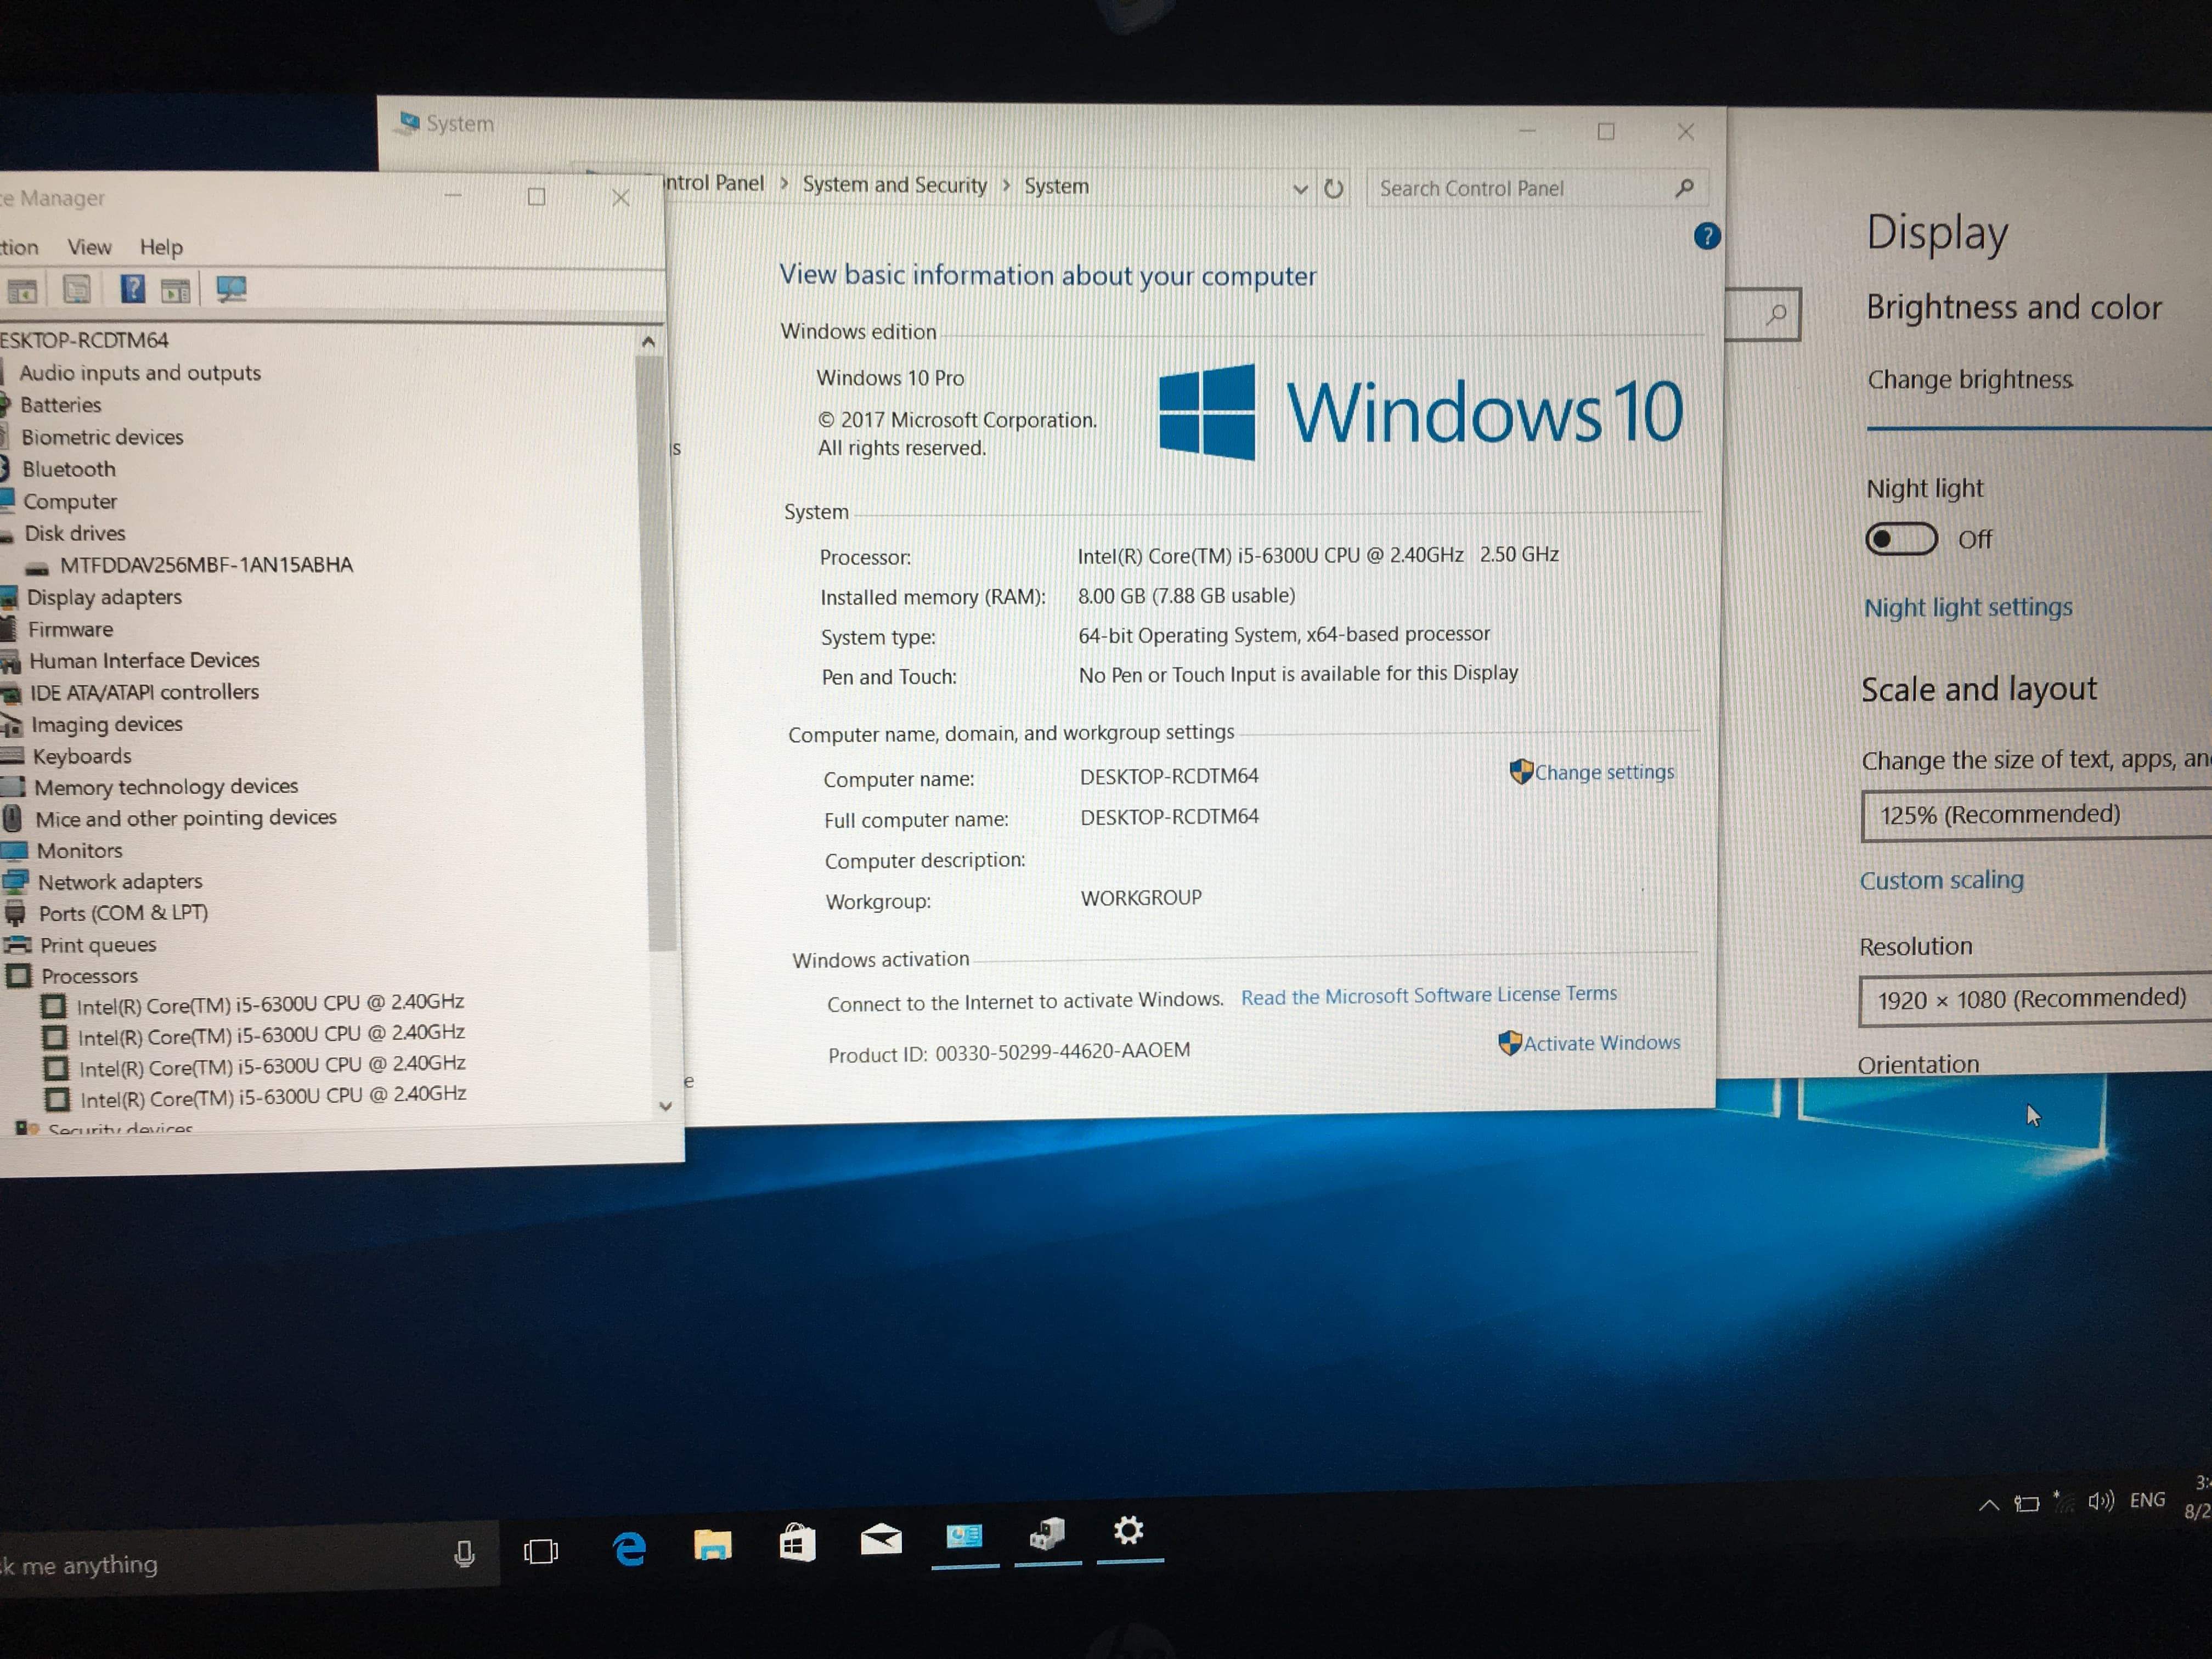
Task: Click the help question-mark icon in Device Manager toolbar
Action: 132,289
